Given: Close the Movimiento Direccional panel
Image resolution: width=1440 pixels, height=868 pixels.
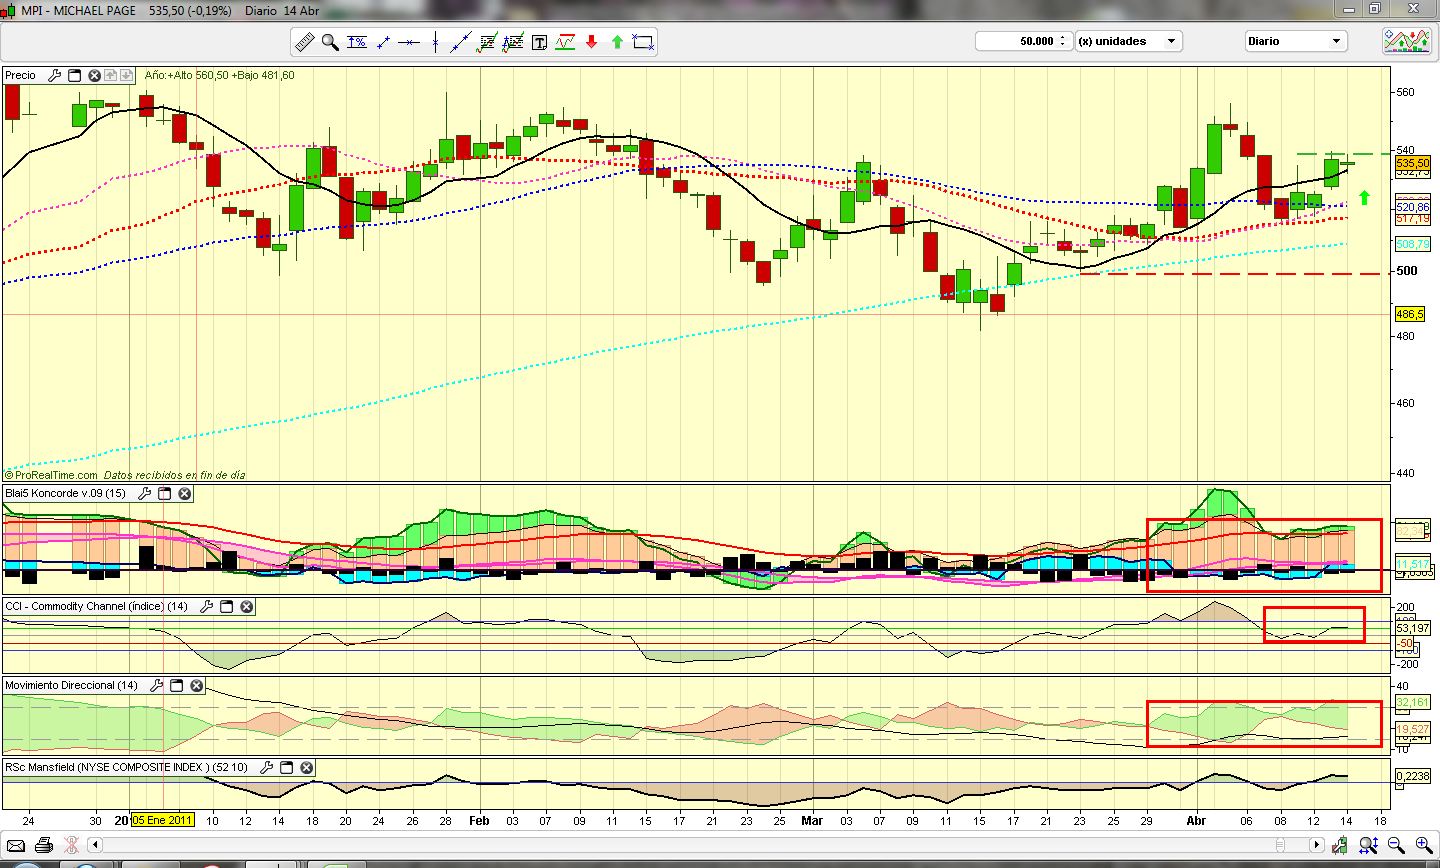Looking at the screenshot, I should coord(197,685).
